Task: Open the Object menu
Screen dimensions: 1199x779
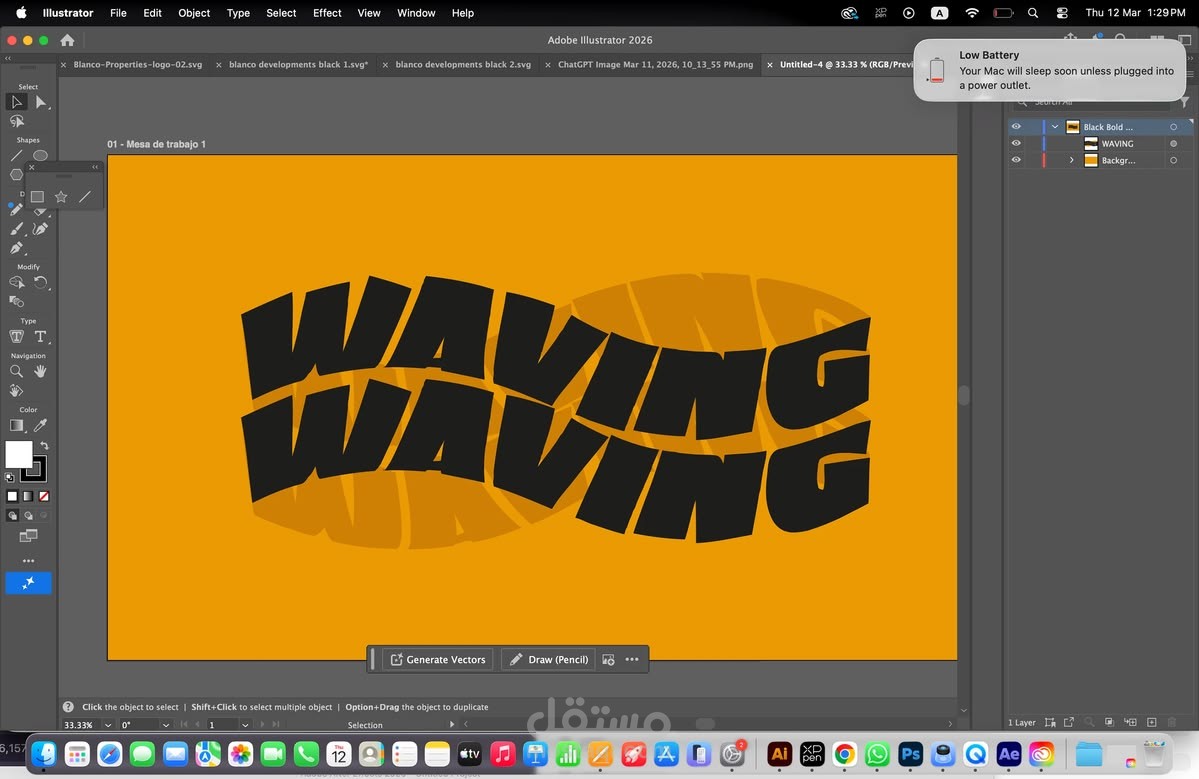Action: pos(193,13)
